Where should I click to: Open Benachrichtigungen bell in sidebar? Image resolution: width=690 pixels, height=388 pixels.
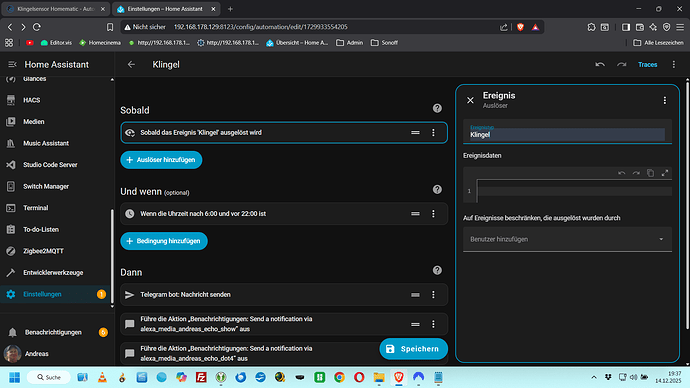[57, 332]
